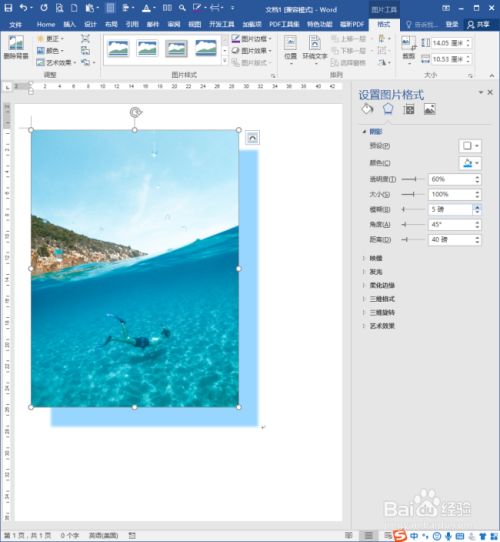The width and height of the screenshot is (500, 542).
Task: Save the document from the quick access toolbar
Action: 8,8
